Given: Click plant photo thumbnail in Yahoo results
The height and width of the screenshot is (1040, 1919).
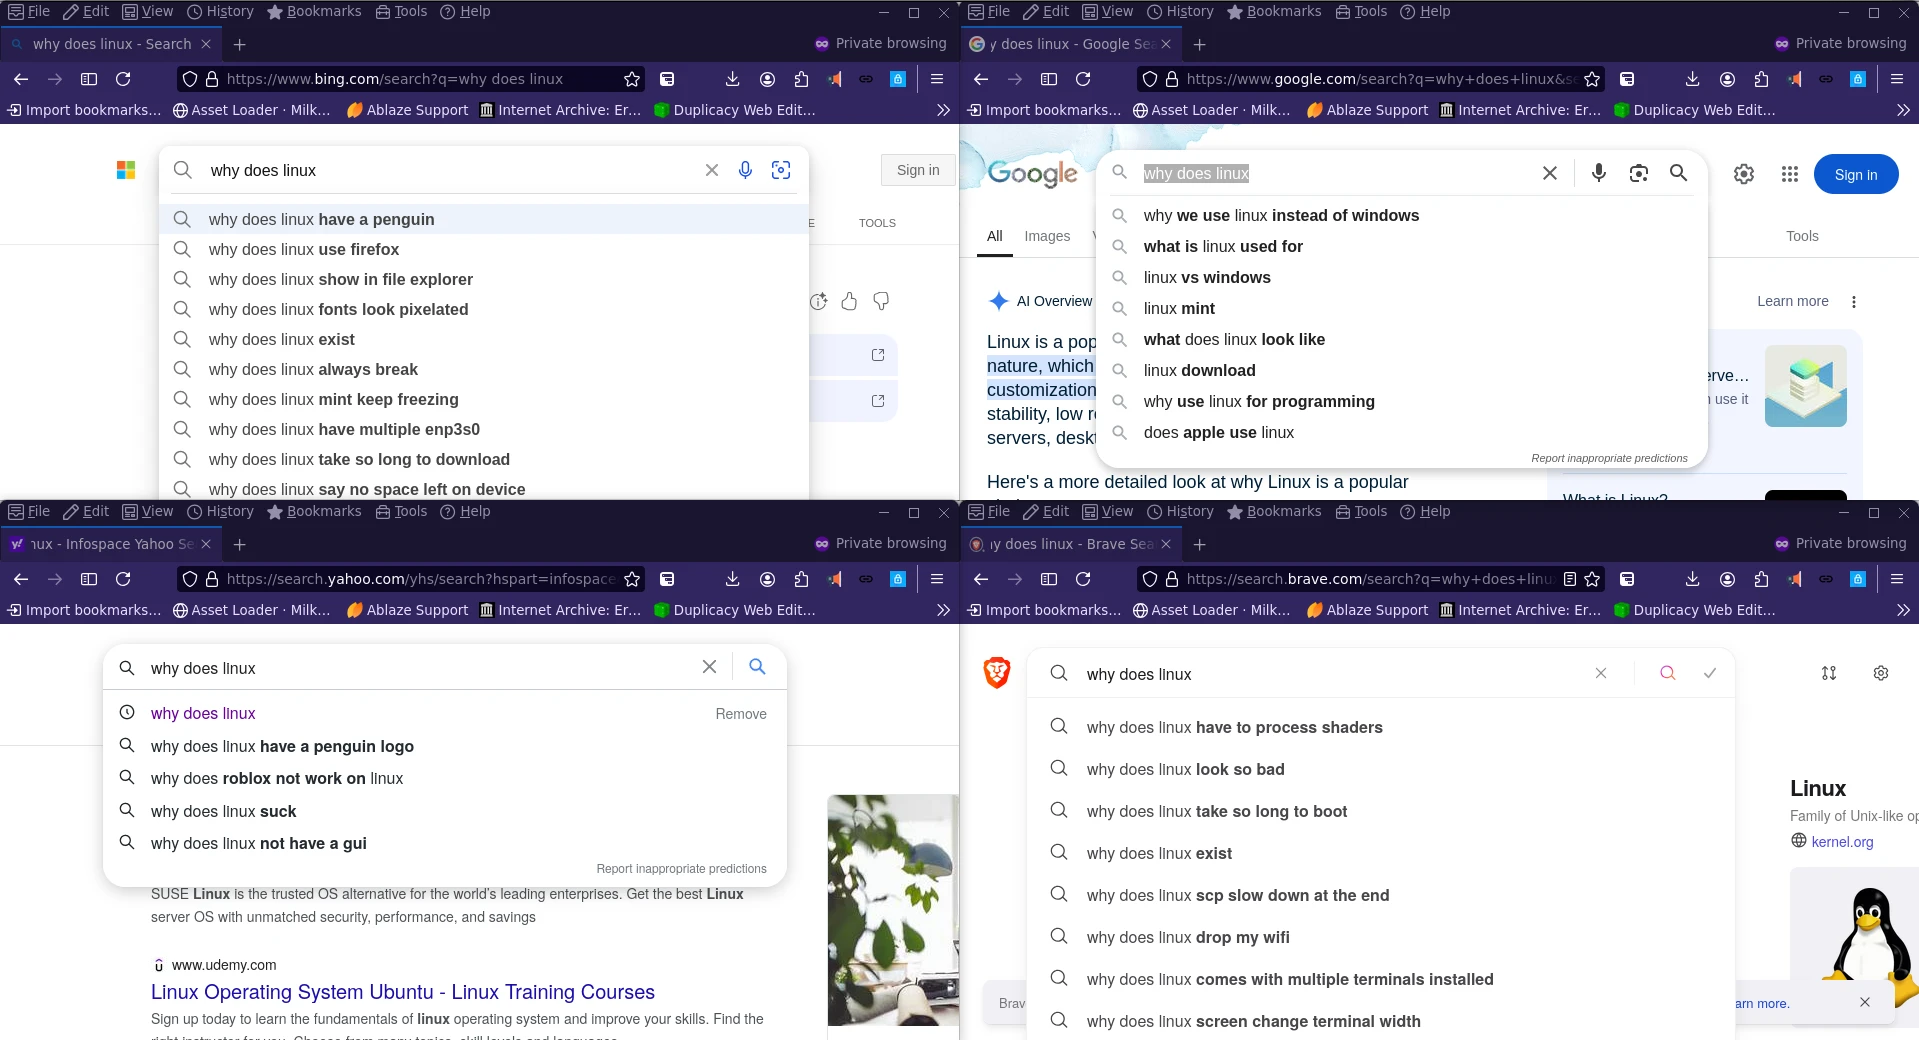Looking at the screenshot, I should [893, 910].
